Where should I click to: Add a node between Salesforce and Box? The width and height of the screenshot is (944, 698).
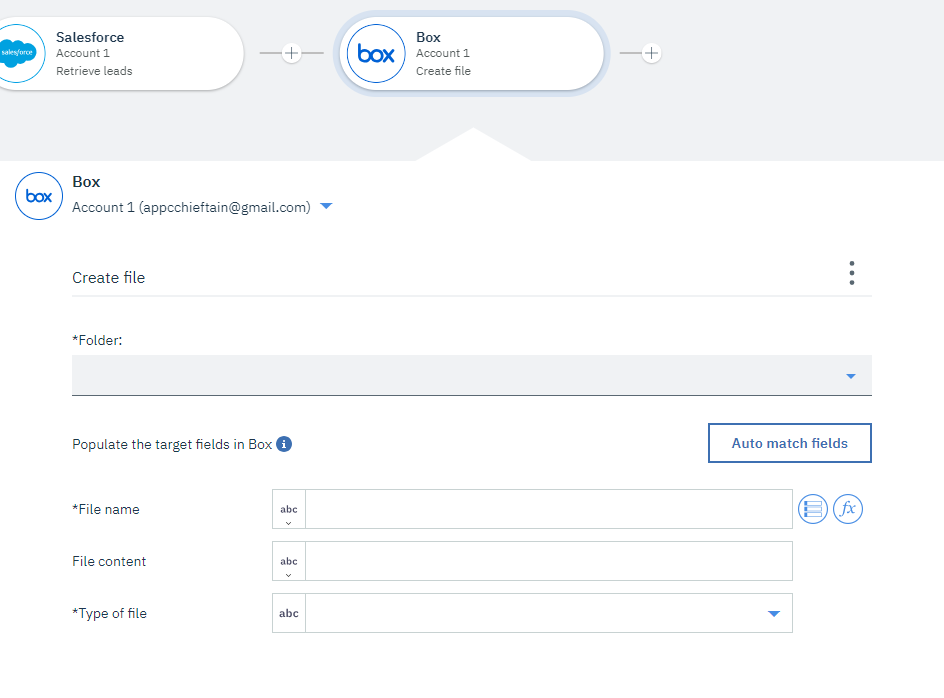pos(291,53)
